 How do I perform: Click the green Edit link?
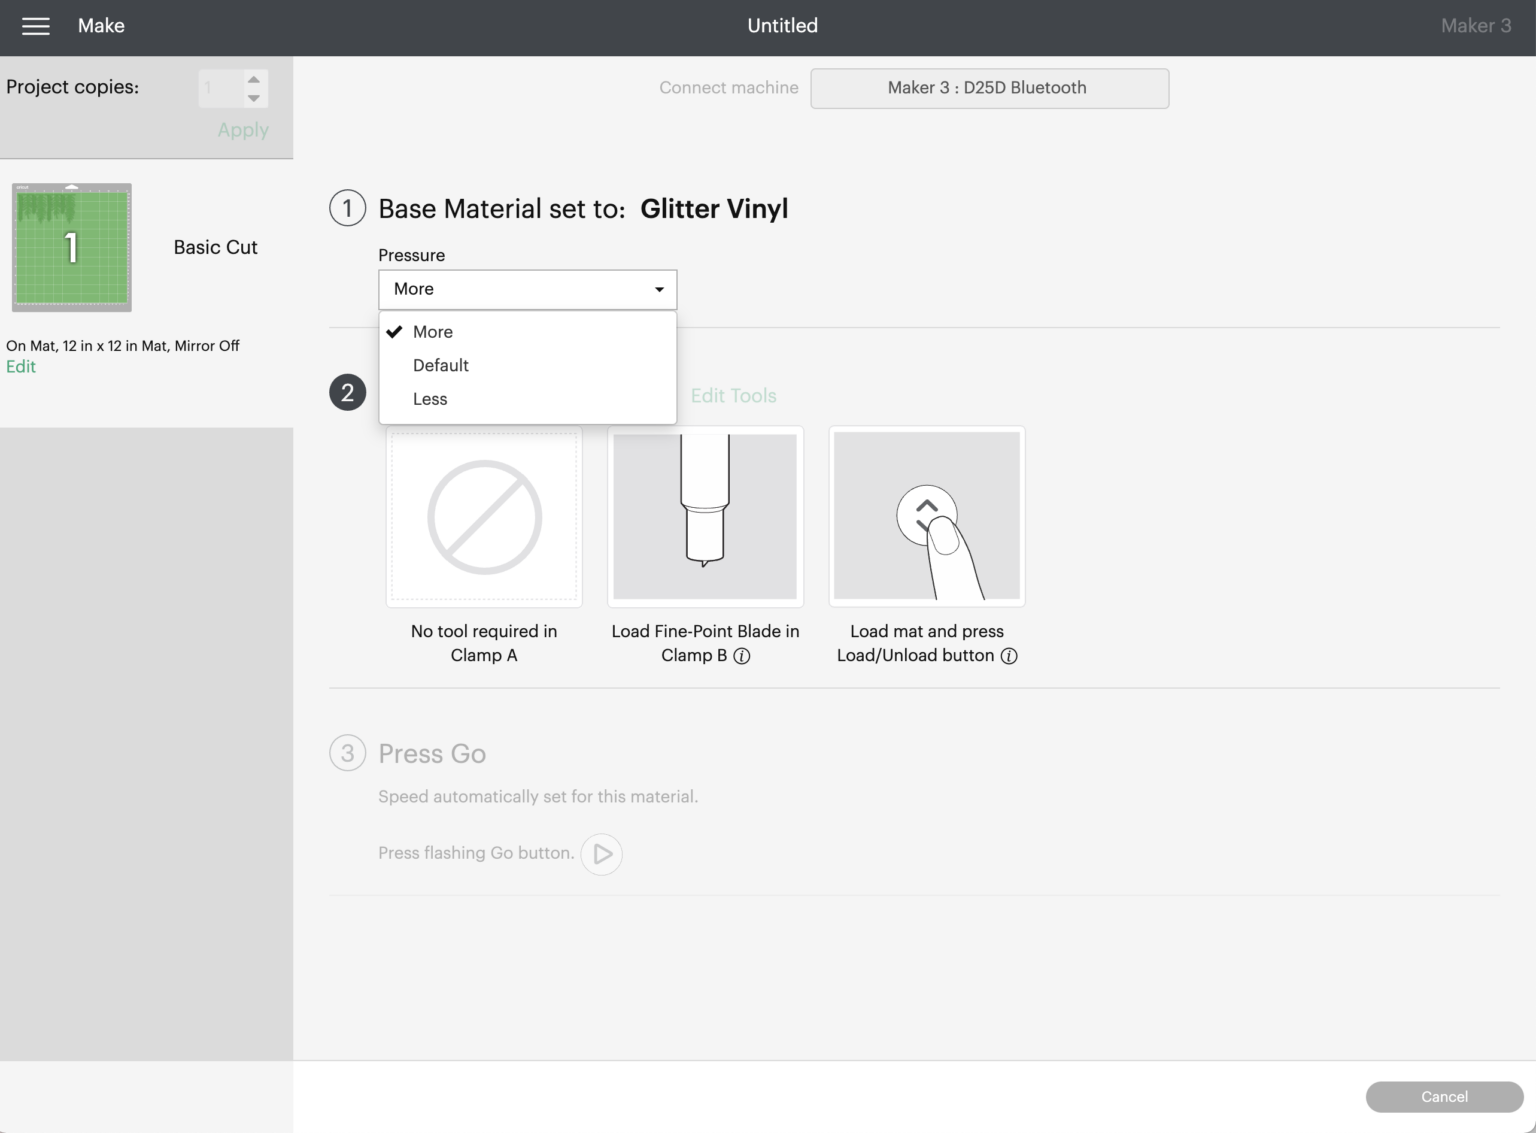tap(21, 367)
